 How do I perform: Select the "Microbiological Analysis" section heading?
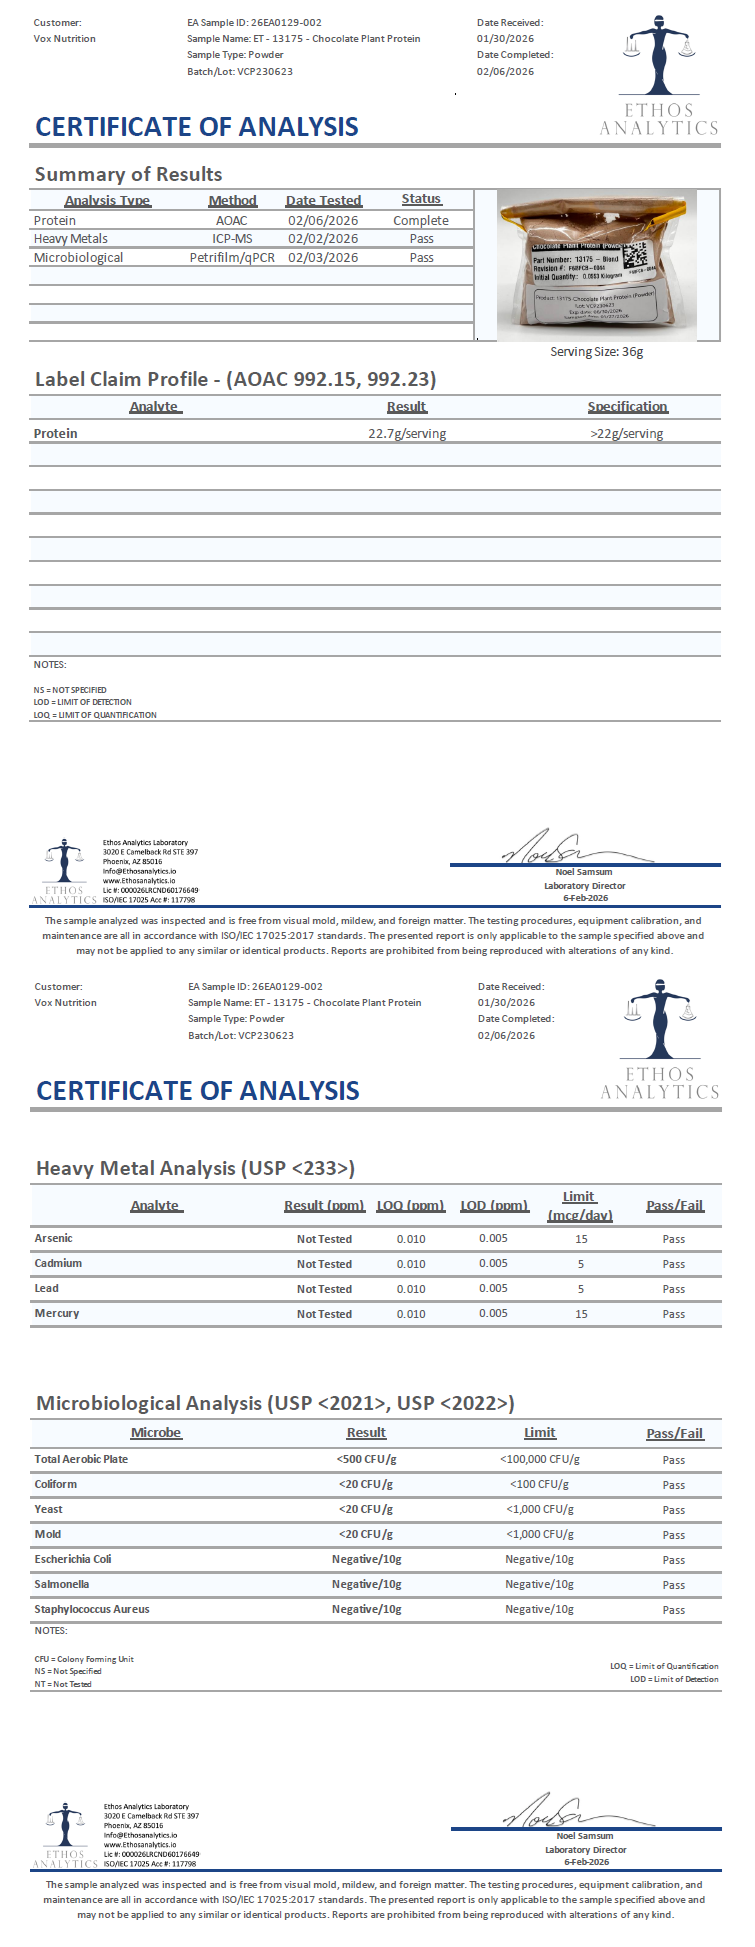point(275,1403)
